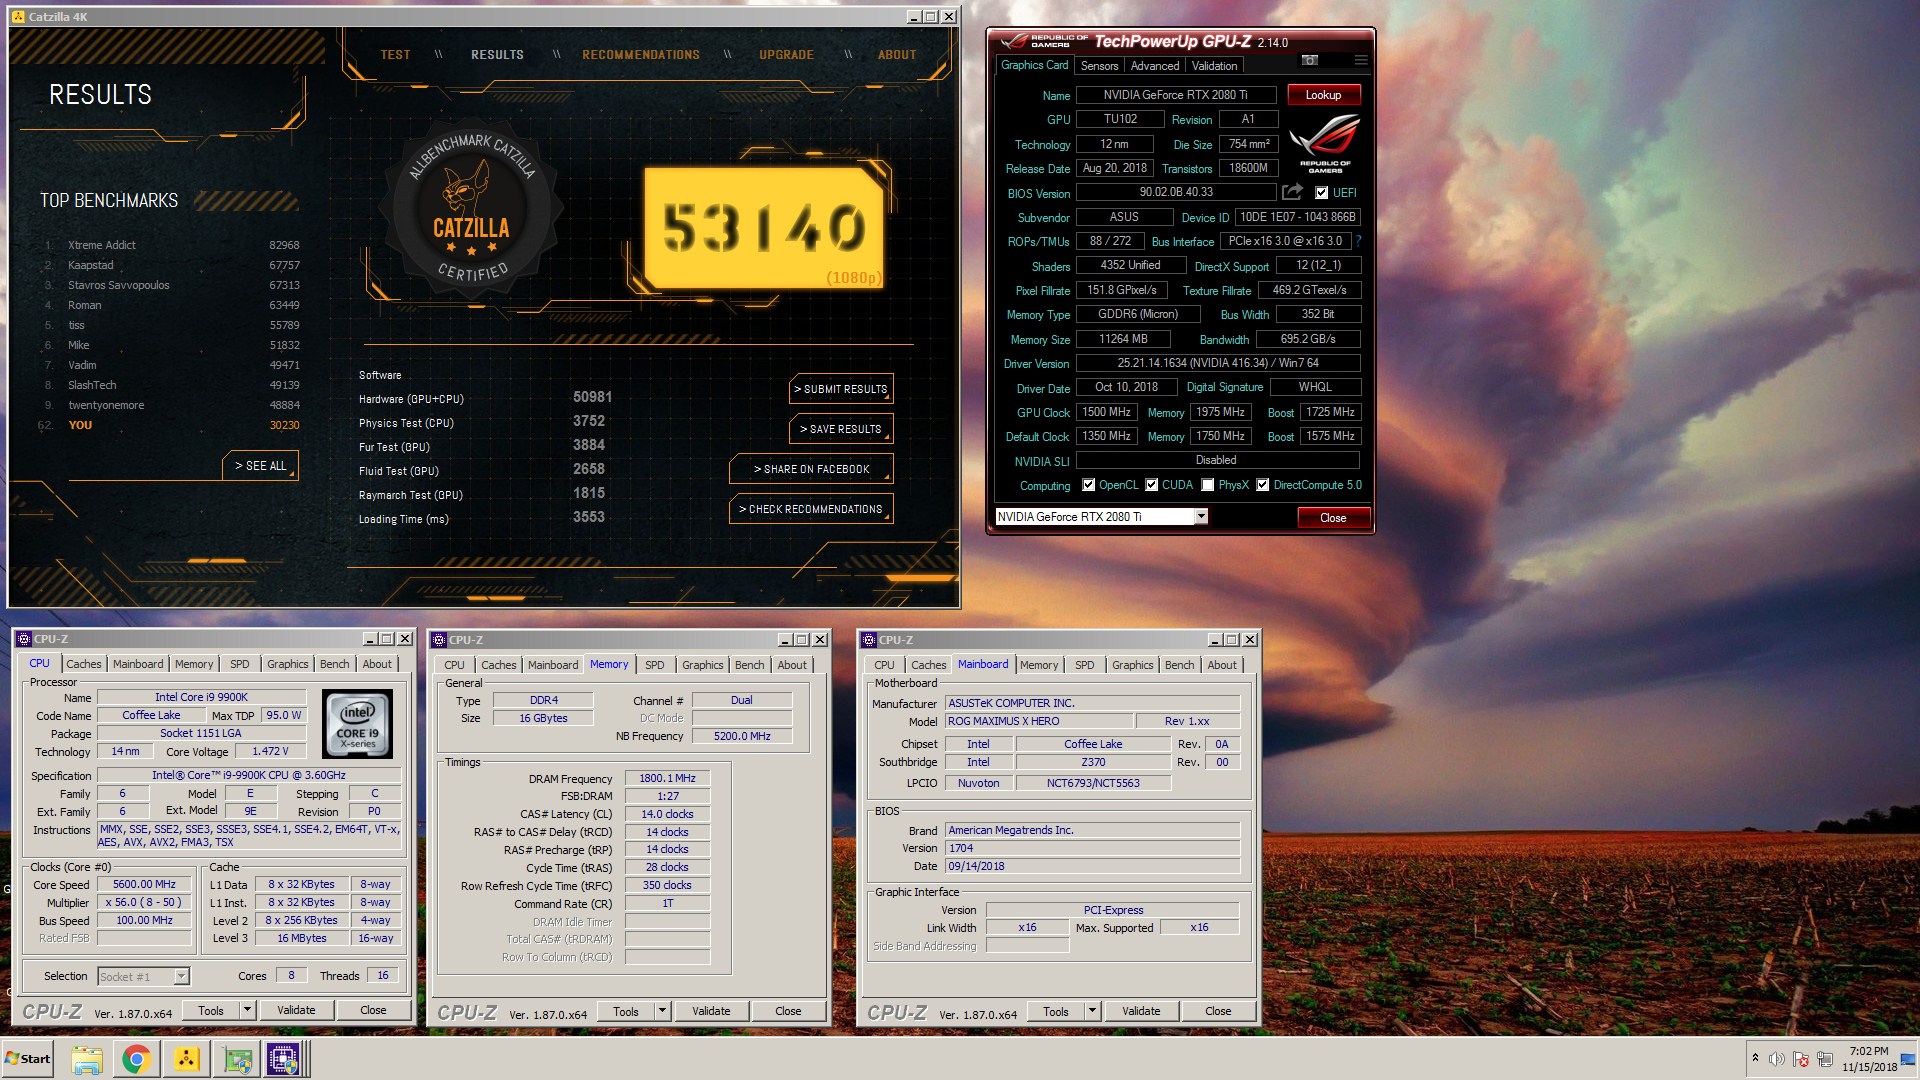The image size is (1920, 1080).
Task: Click the Catzilla Certified badge
Action: coord(472,208)
